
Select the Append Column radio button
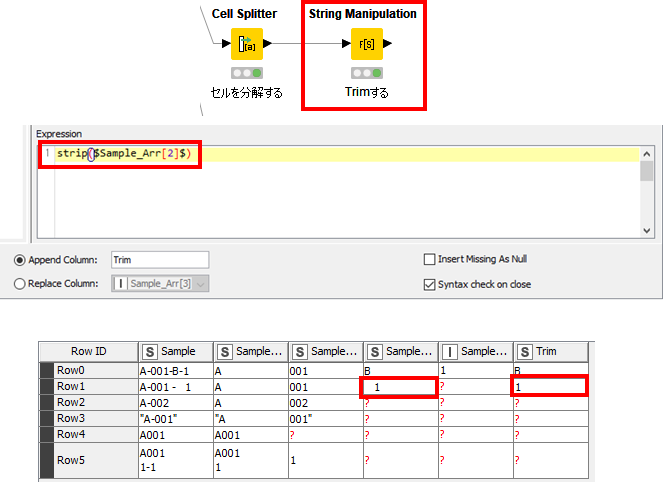(19, 260)
